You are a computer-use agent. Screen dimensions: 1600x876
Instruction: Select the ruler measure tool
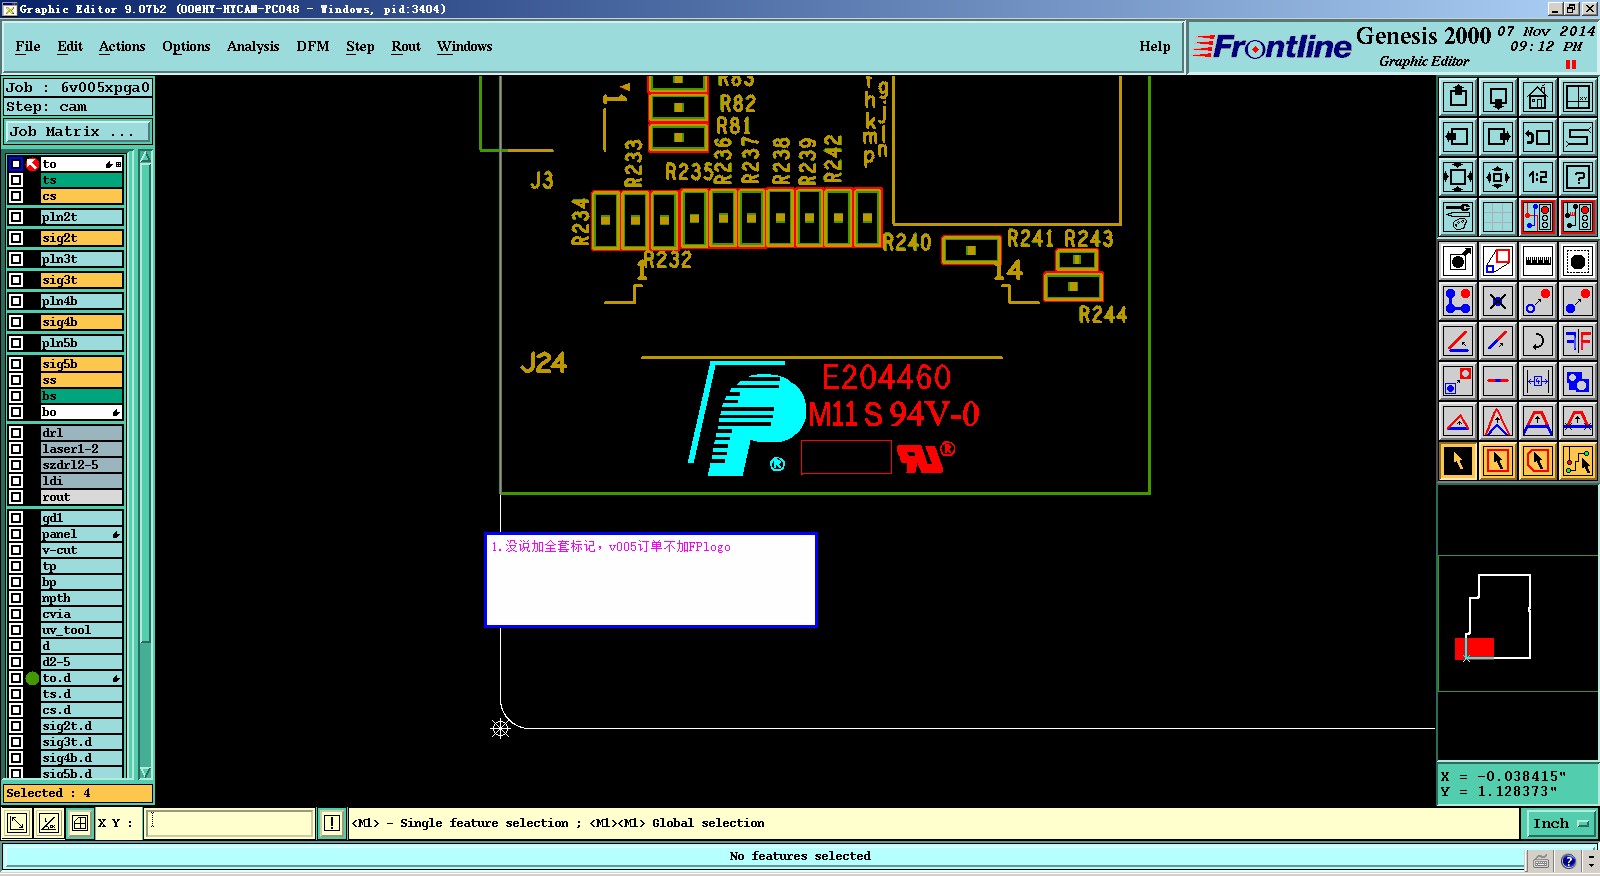[x=1538, y=261]
